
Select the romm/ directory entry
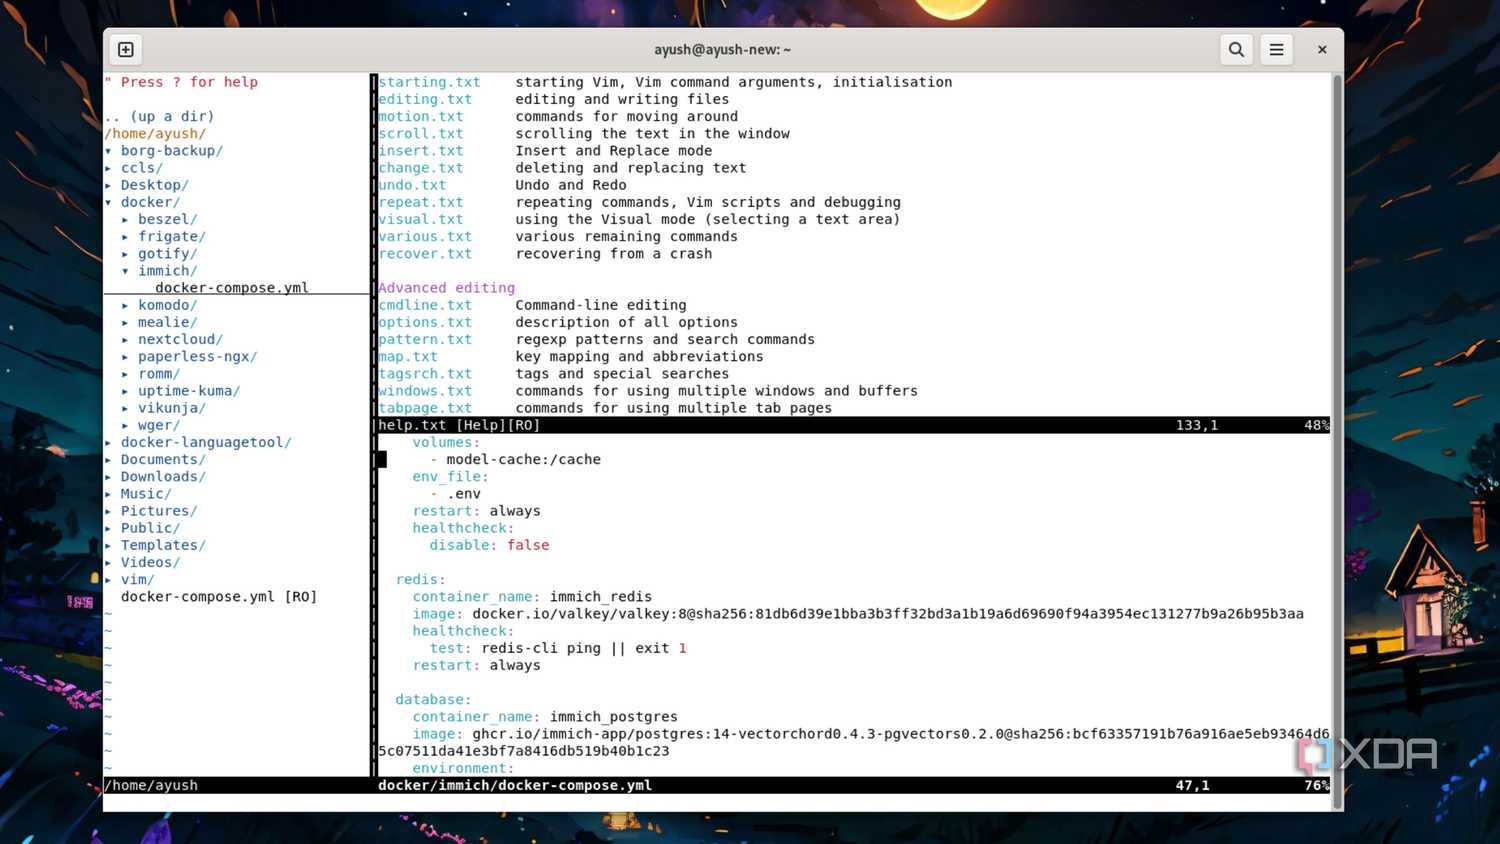pyautogui.click(x=159, y=374)
